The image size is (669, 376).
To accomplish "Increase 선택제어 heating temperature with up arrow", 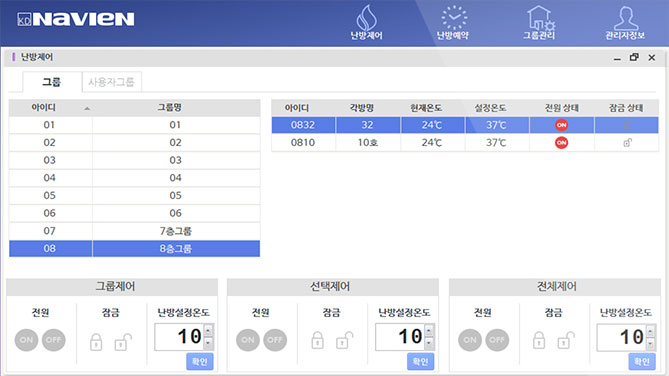I will 429,330.
